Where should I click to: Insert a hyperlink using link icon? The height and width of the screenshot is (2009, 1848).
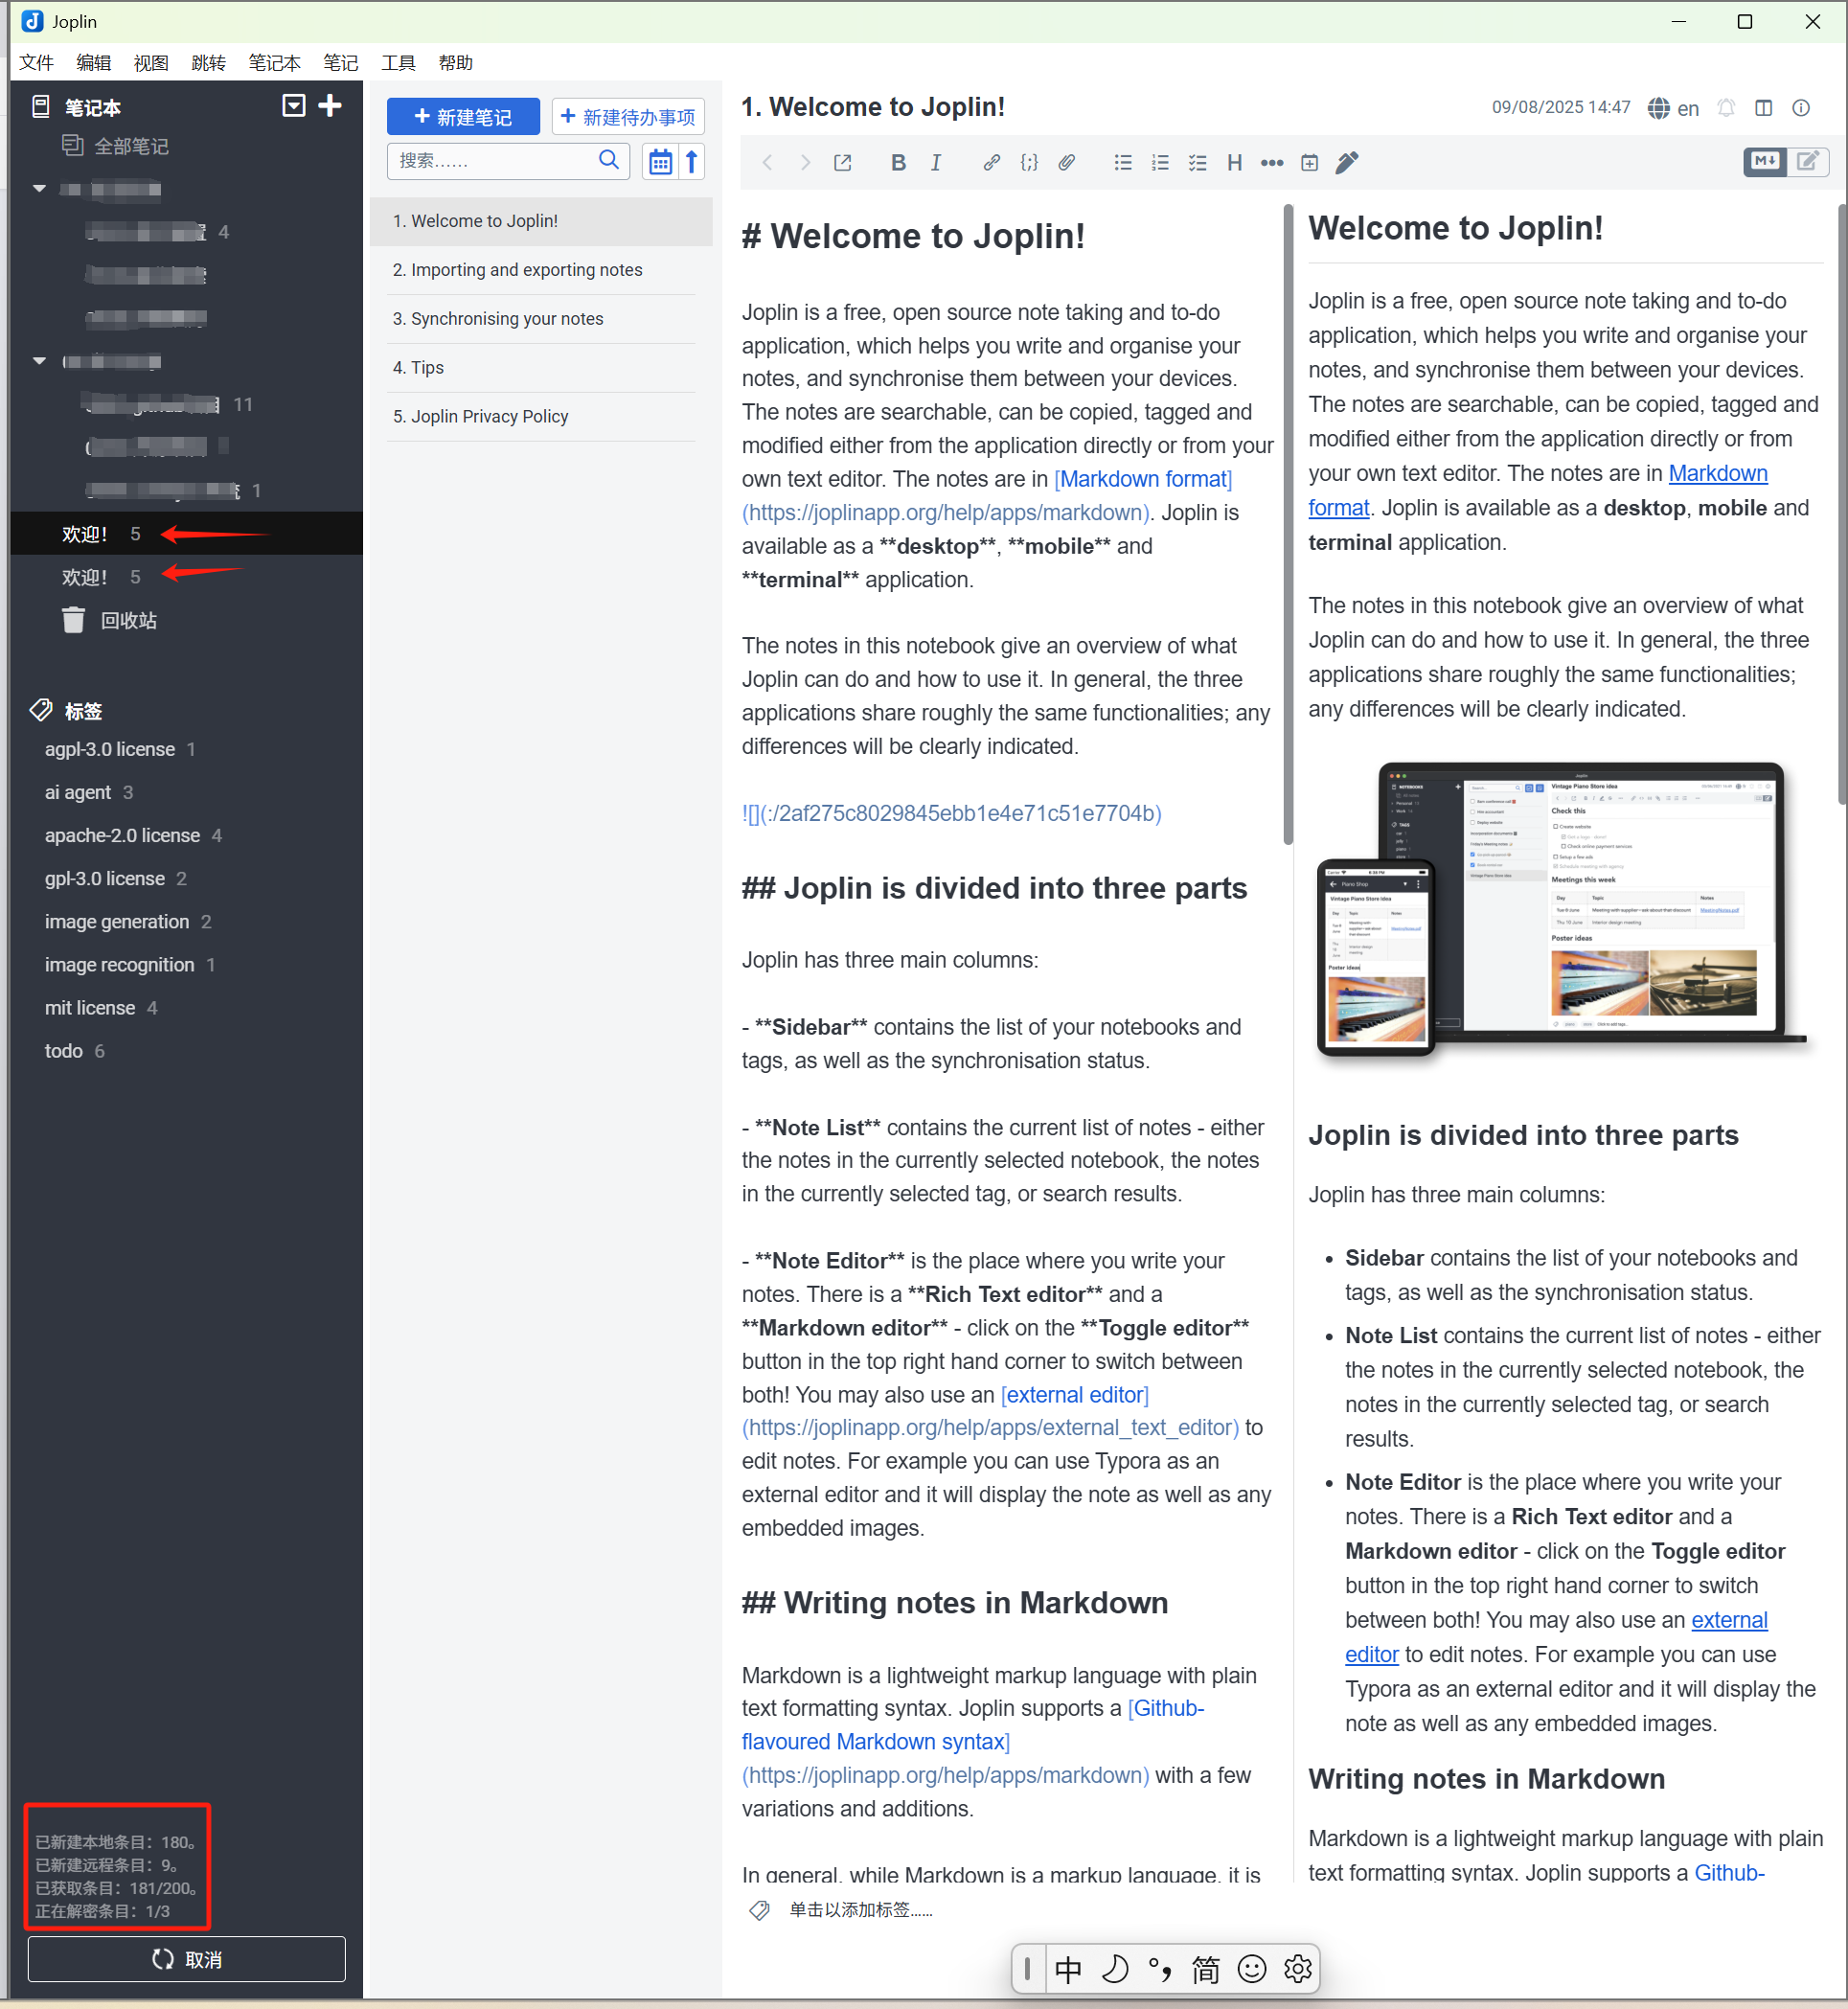[991, 163]
